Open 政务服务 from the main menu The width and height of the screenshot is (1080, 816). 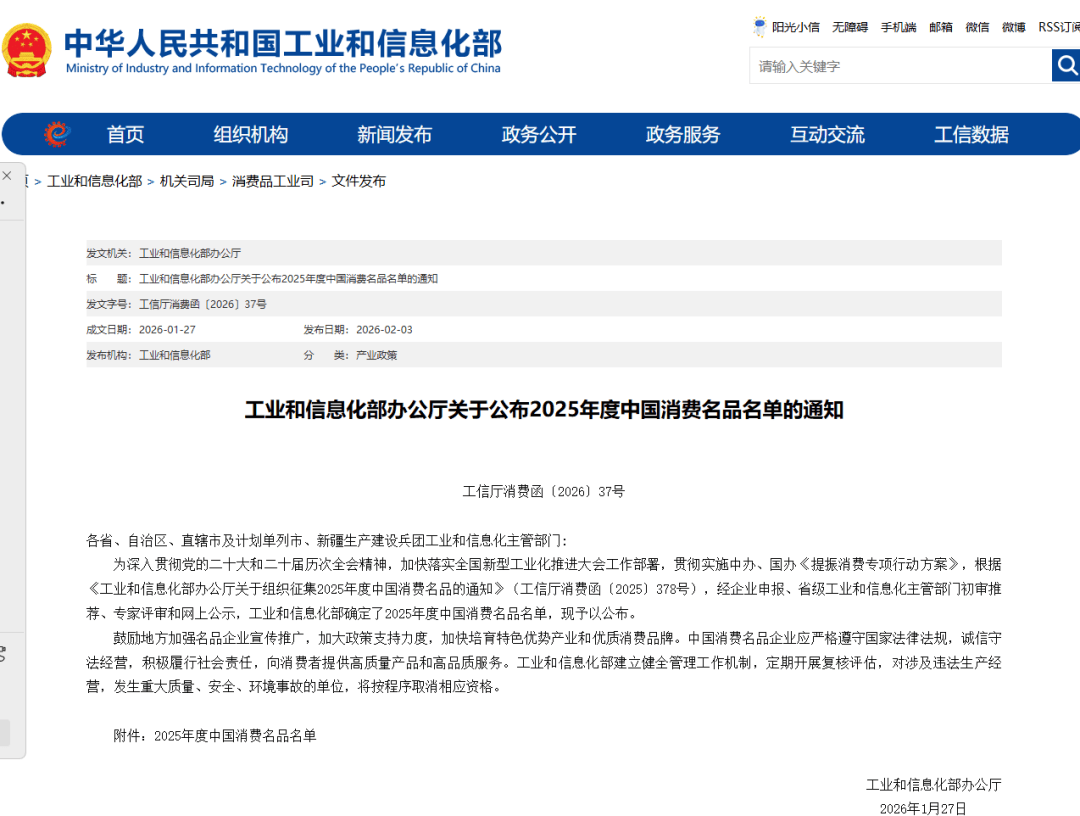pos(683,135)
